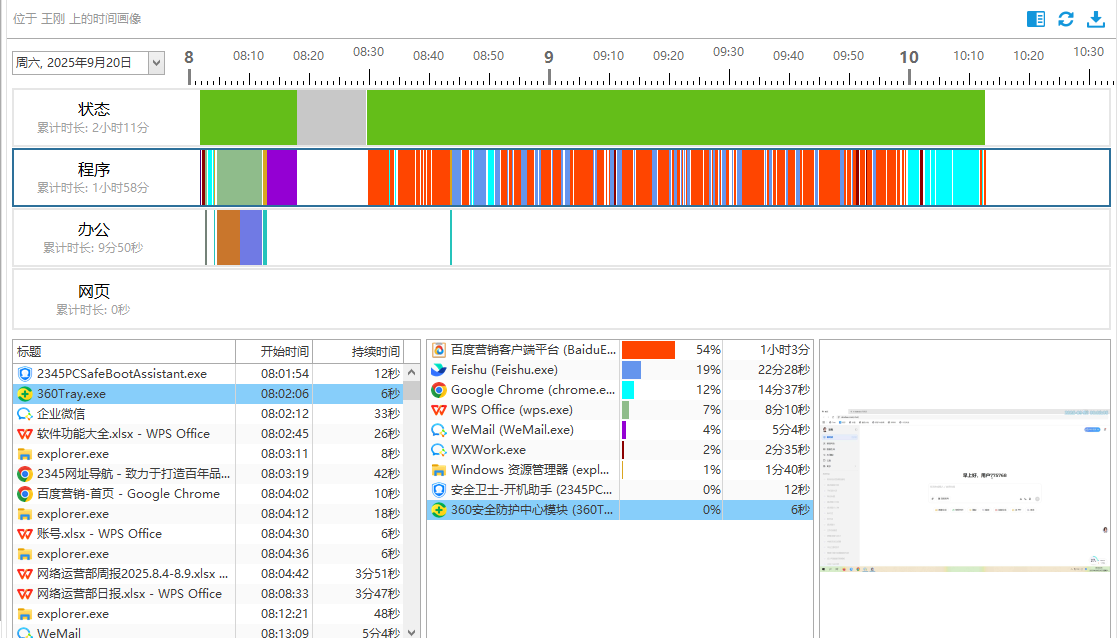The height and width of the screenshot is (638, 1117).
Task: Select the explorer.exe row at 08:04:12
Action: [208, 513]
